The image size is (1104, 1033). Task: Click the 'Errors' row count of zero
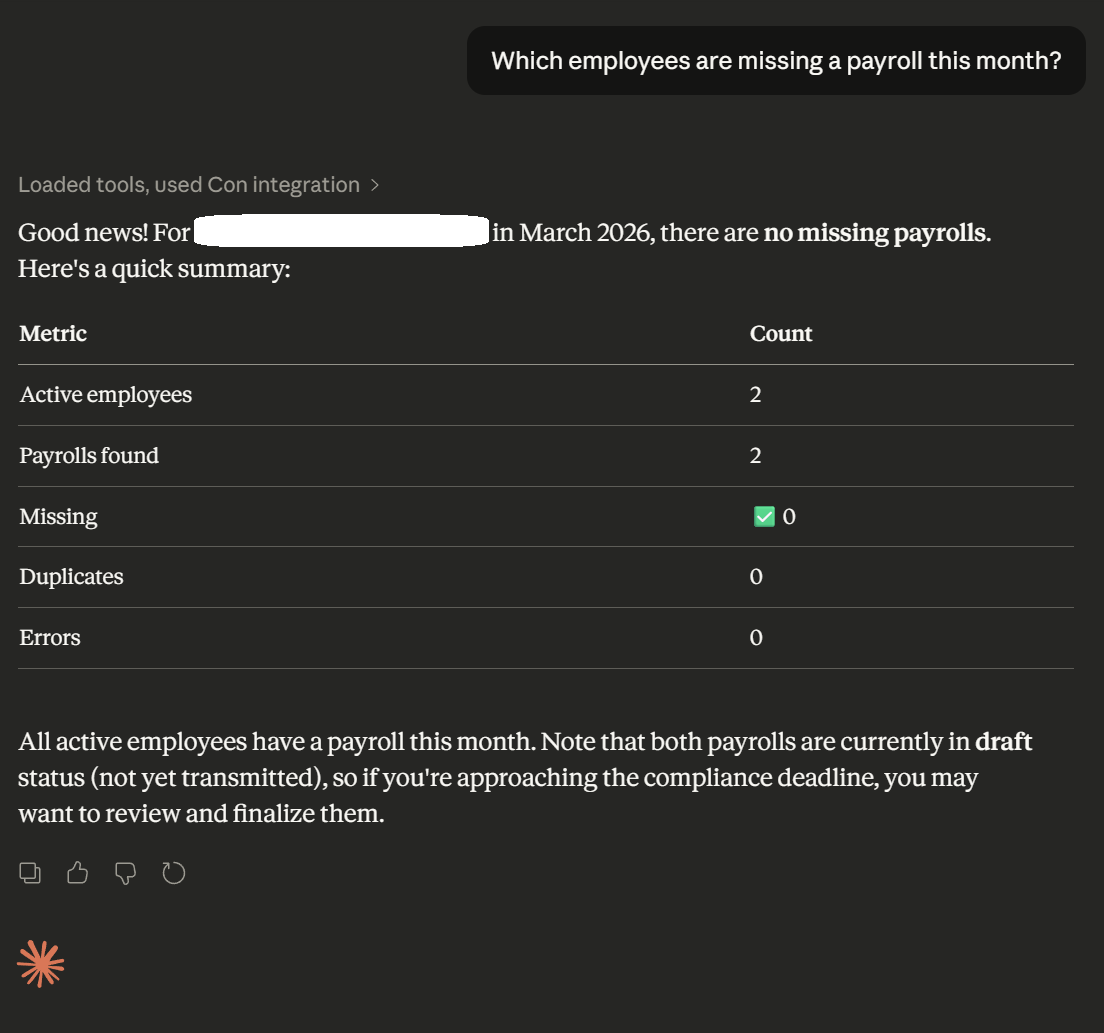[756, 637]
